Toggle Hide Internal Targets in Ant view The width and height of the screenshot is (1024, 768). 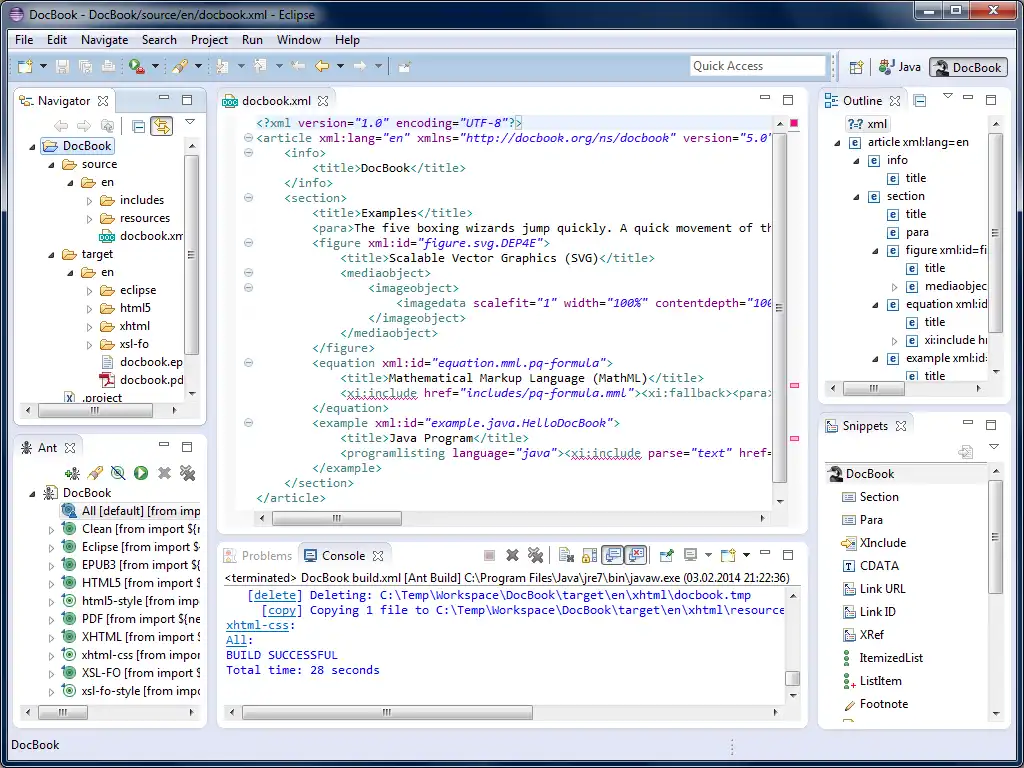coord(118,473)
